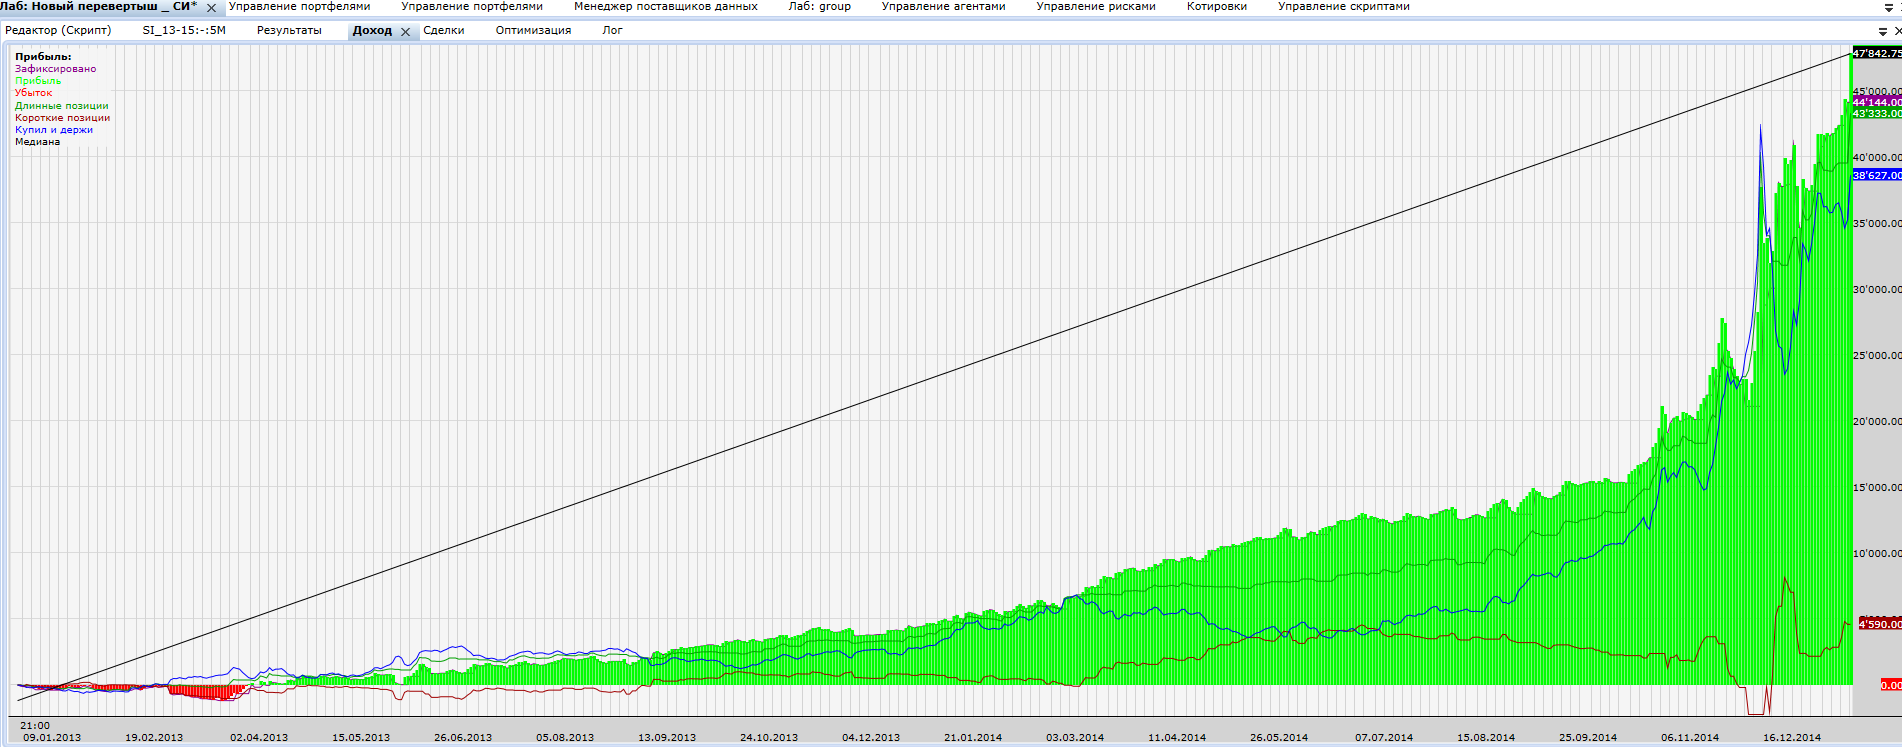Select the SI_13-15:-:5M tab
Screen dimensions: 1902x747
click(184, 31)
